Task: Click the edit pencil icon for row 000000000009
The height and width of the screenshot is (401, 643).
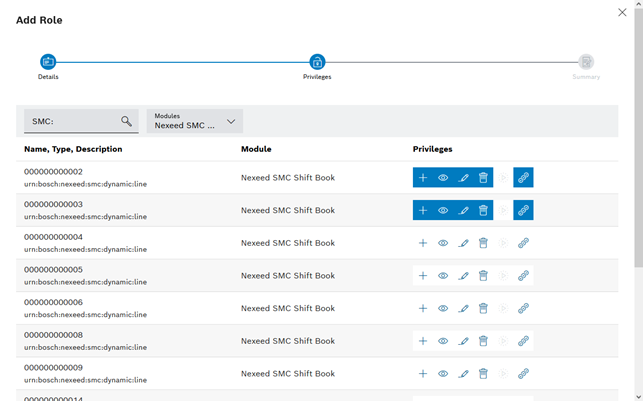Action: 463,374
